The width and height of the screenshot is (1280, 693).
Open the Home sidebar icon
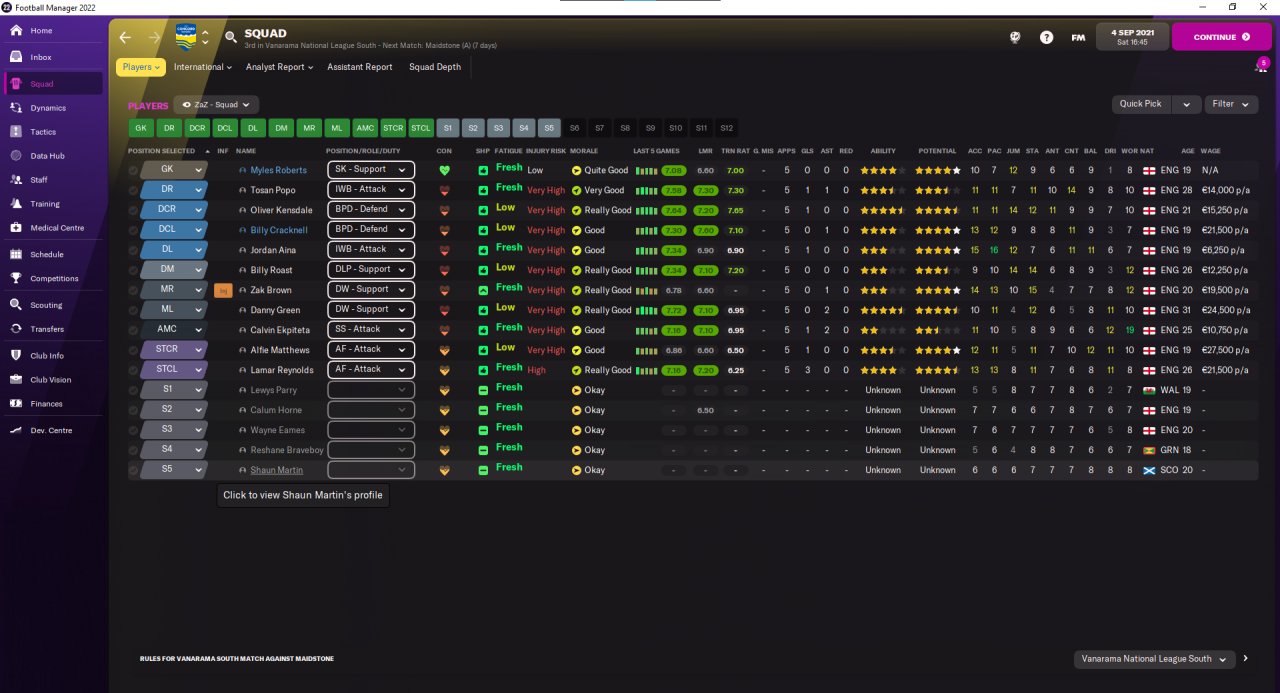pyautogui.click(x=16, y=31)
